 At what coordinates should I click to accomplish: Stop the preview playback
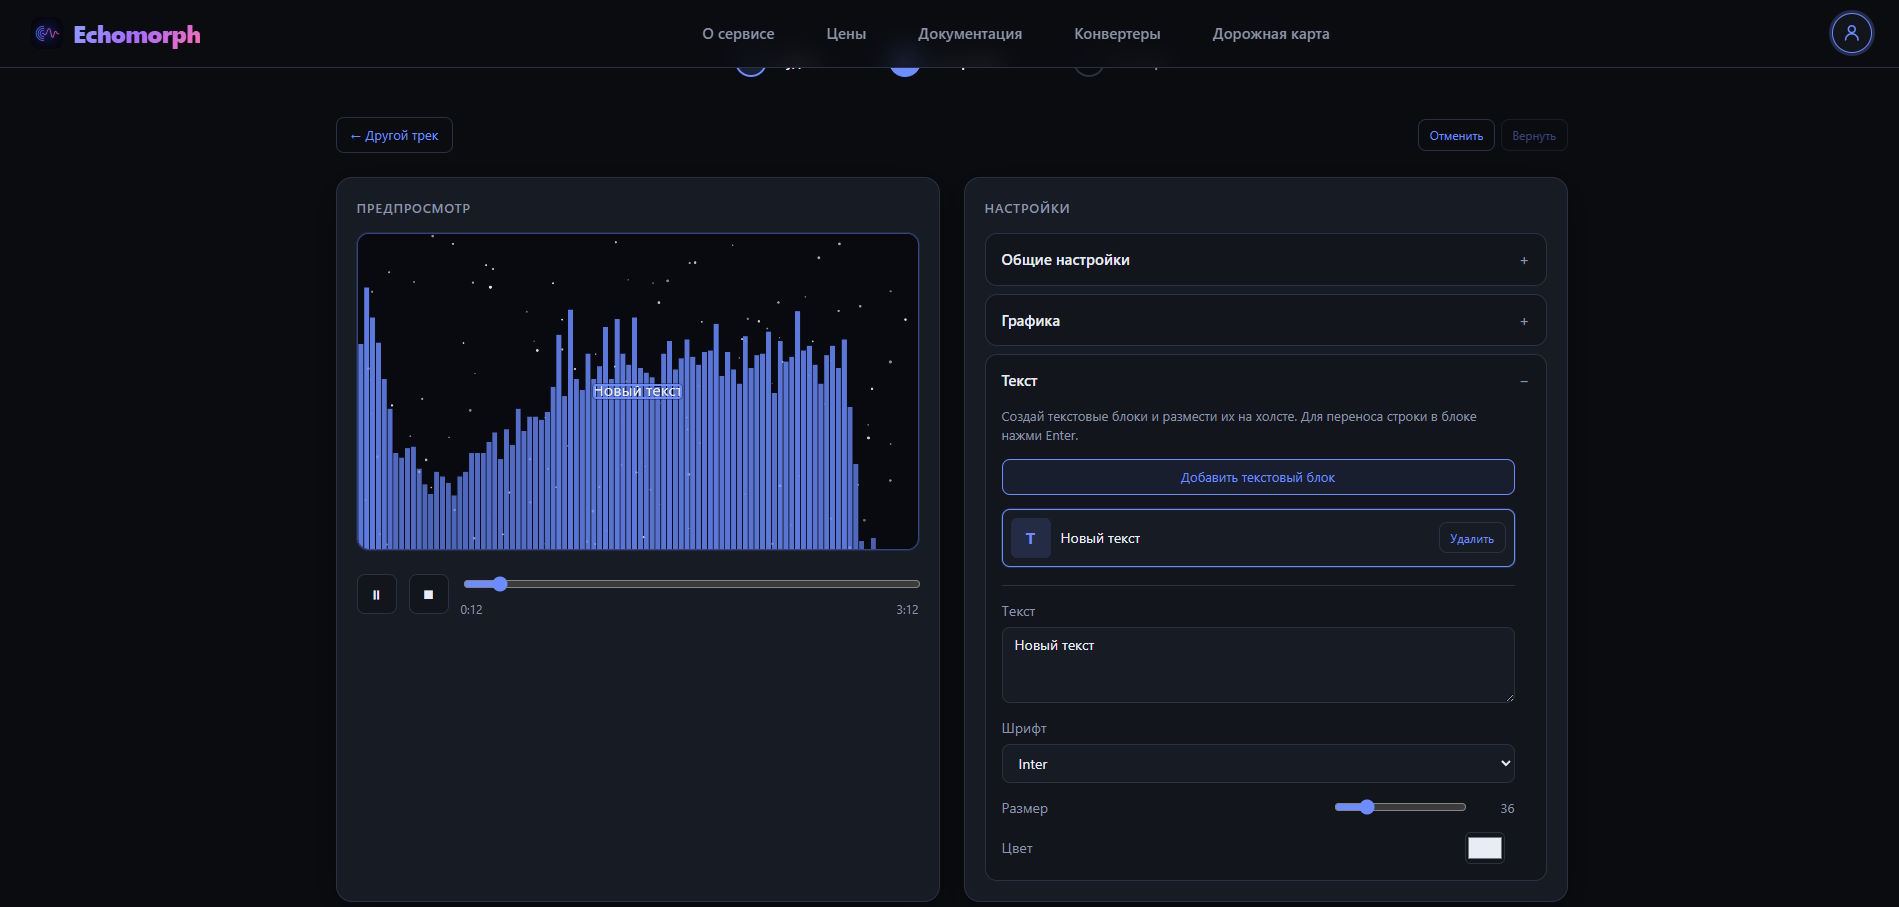tap(429, 594)
